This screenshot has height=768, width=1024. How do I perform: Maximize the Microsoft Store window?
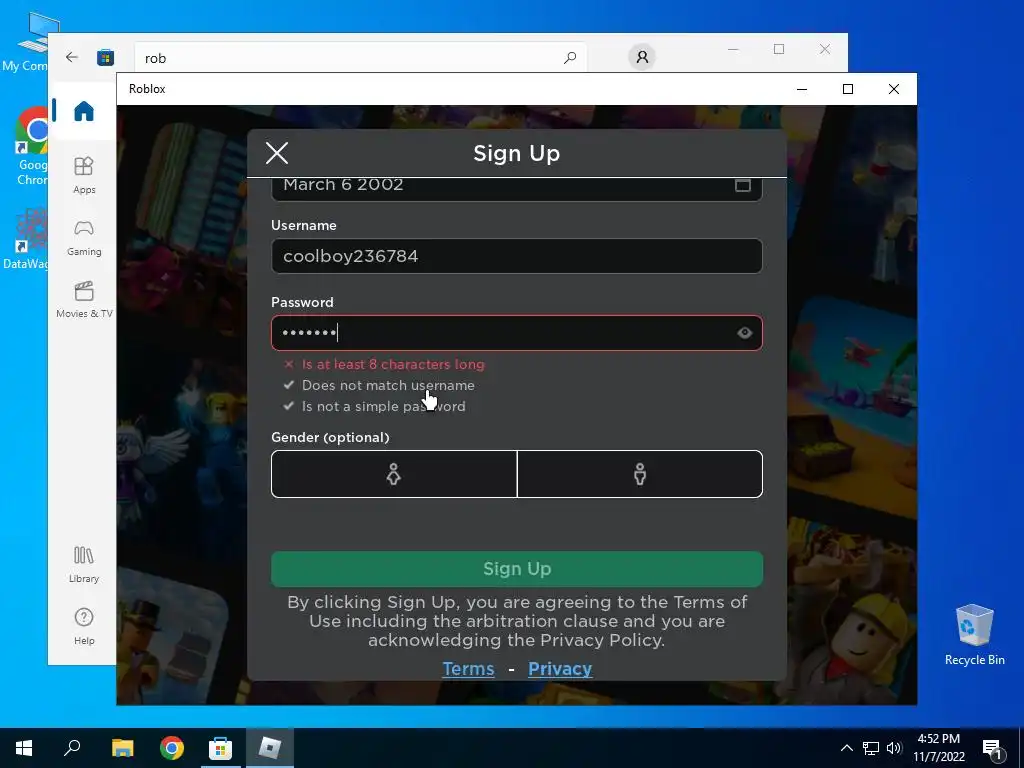(x=778, y=49)
